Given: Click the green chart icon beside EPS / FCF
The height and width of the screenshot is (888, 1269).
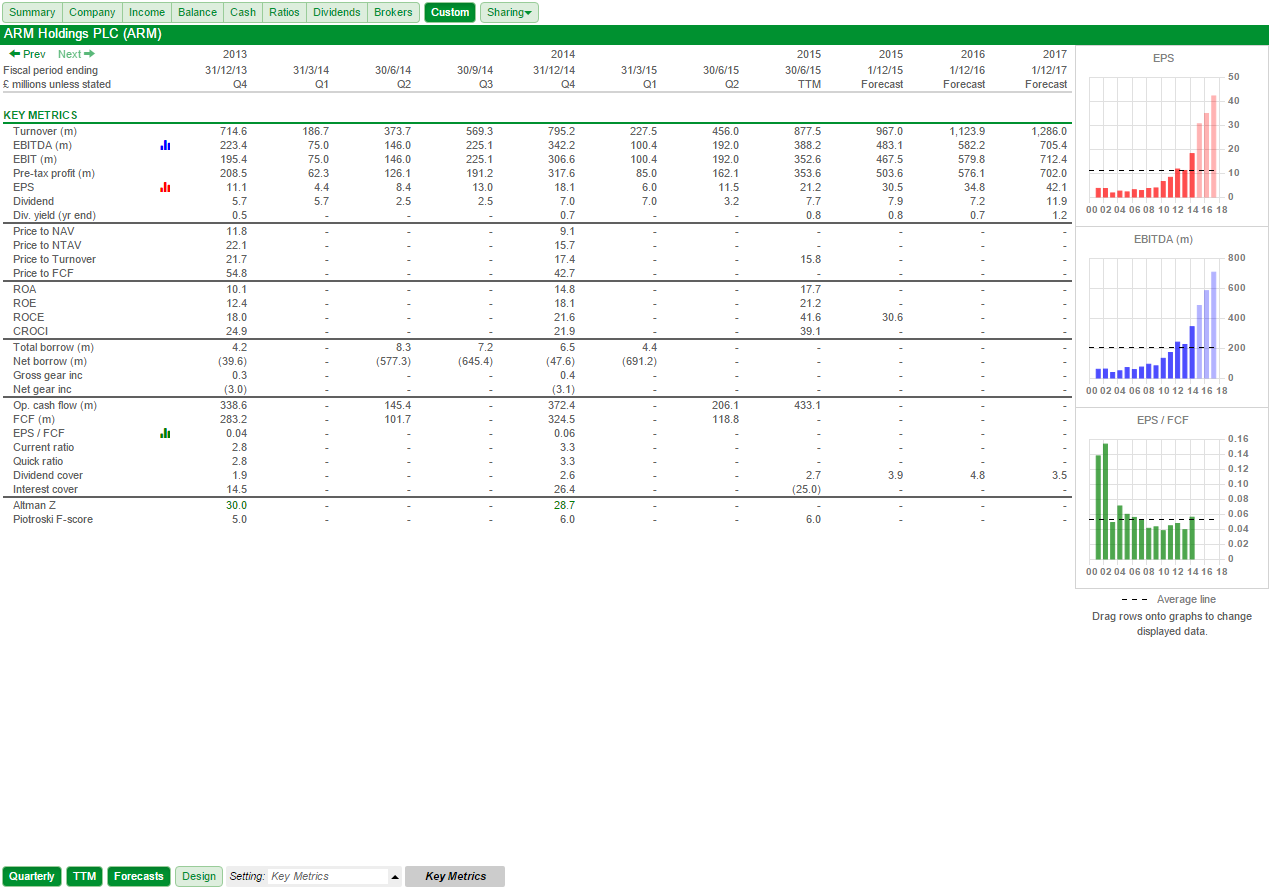Looking at the screenshot, I should pos(165,433).
